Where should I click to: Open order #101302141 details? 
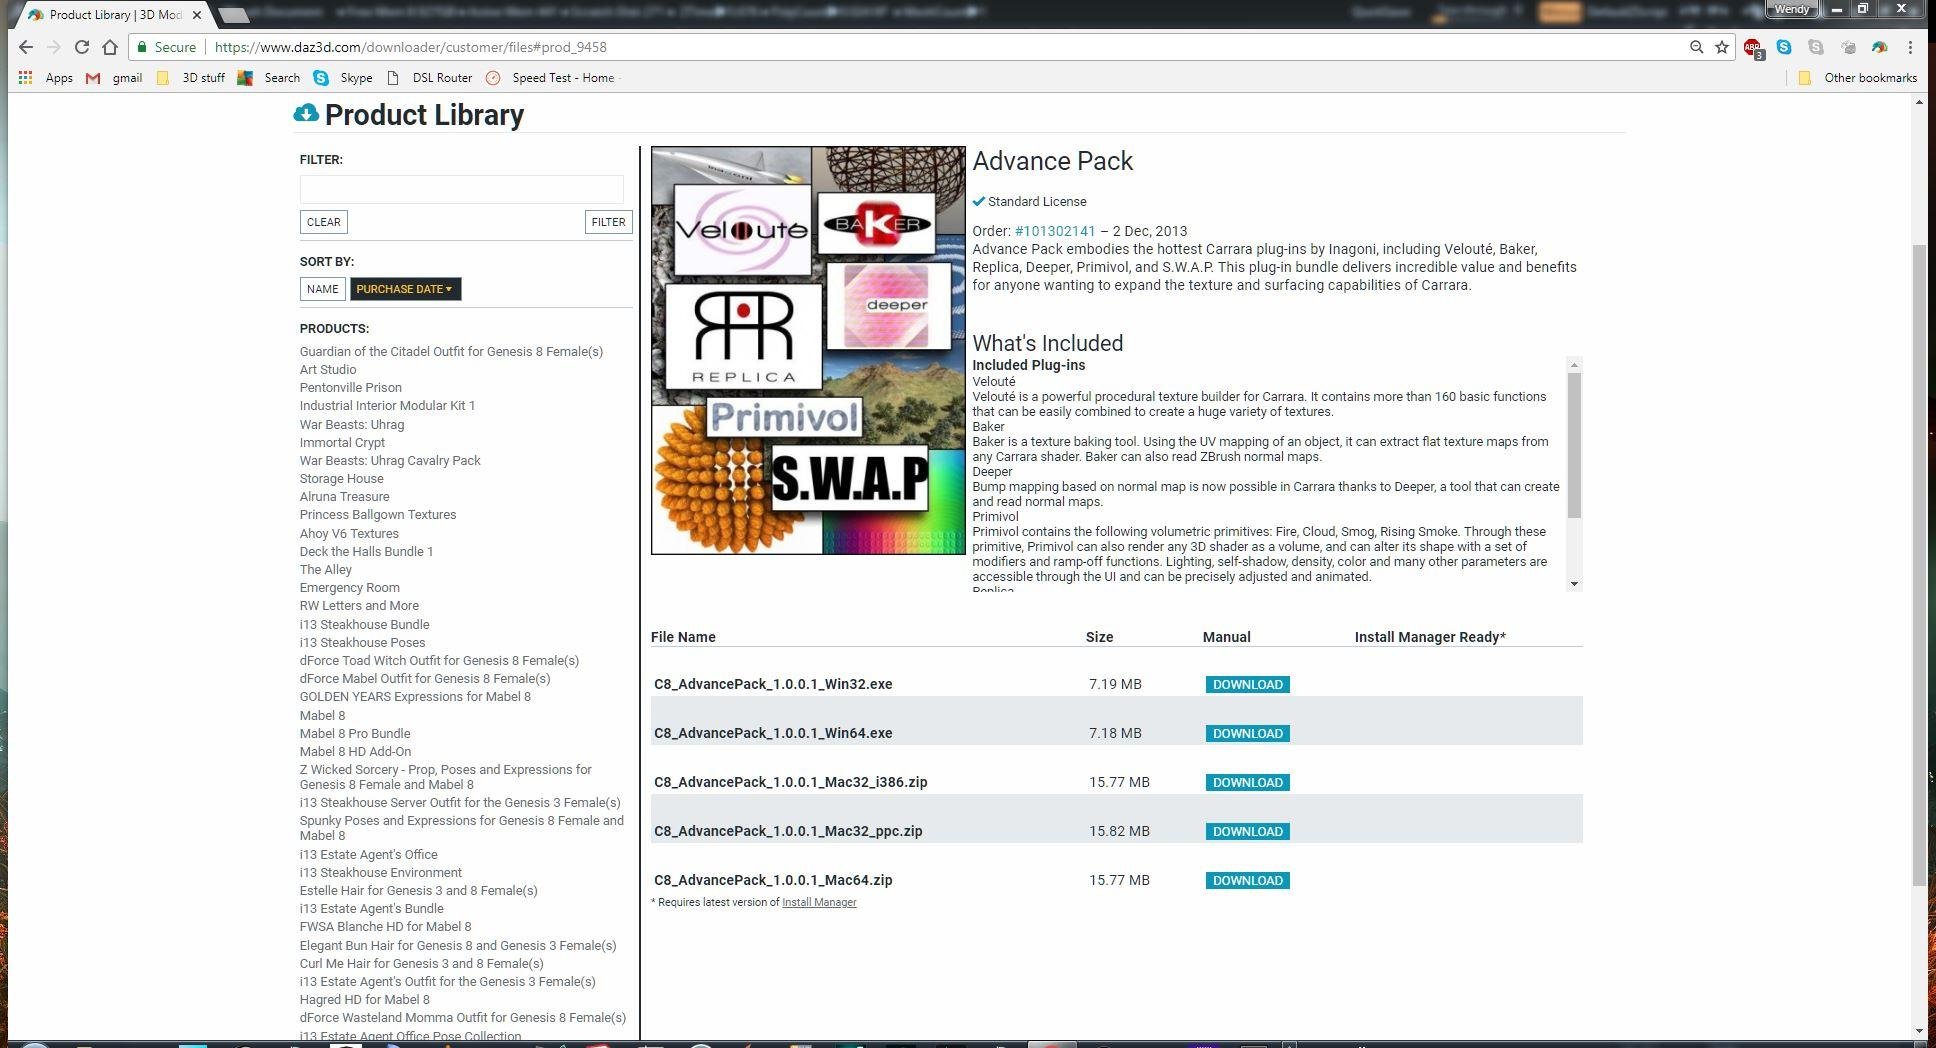(x=1055, y=231)
